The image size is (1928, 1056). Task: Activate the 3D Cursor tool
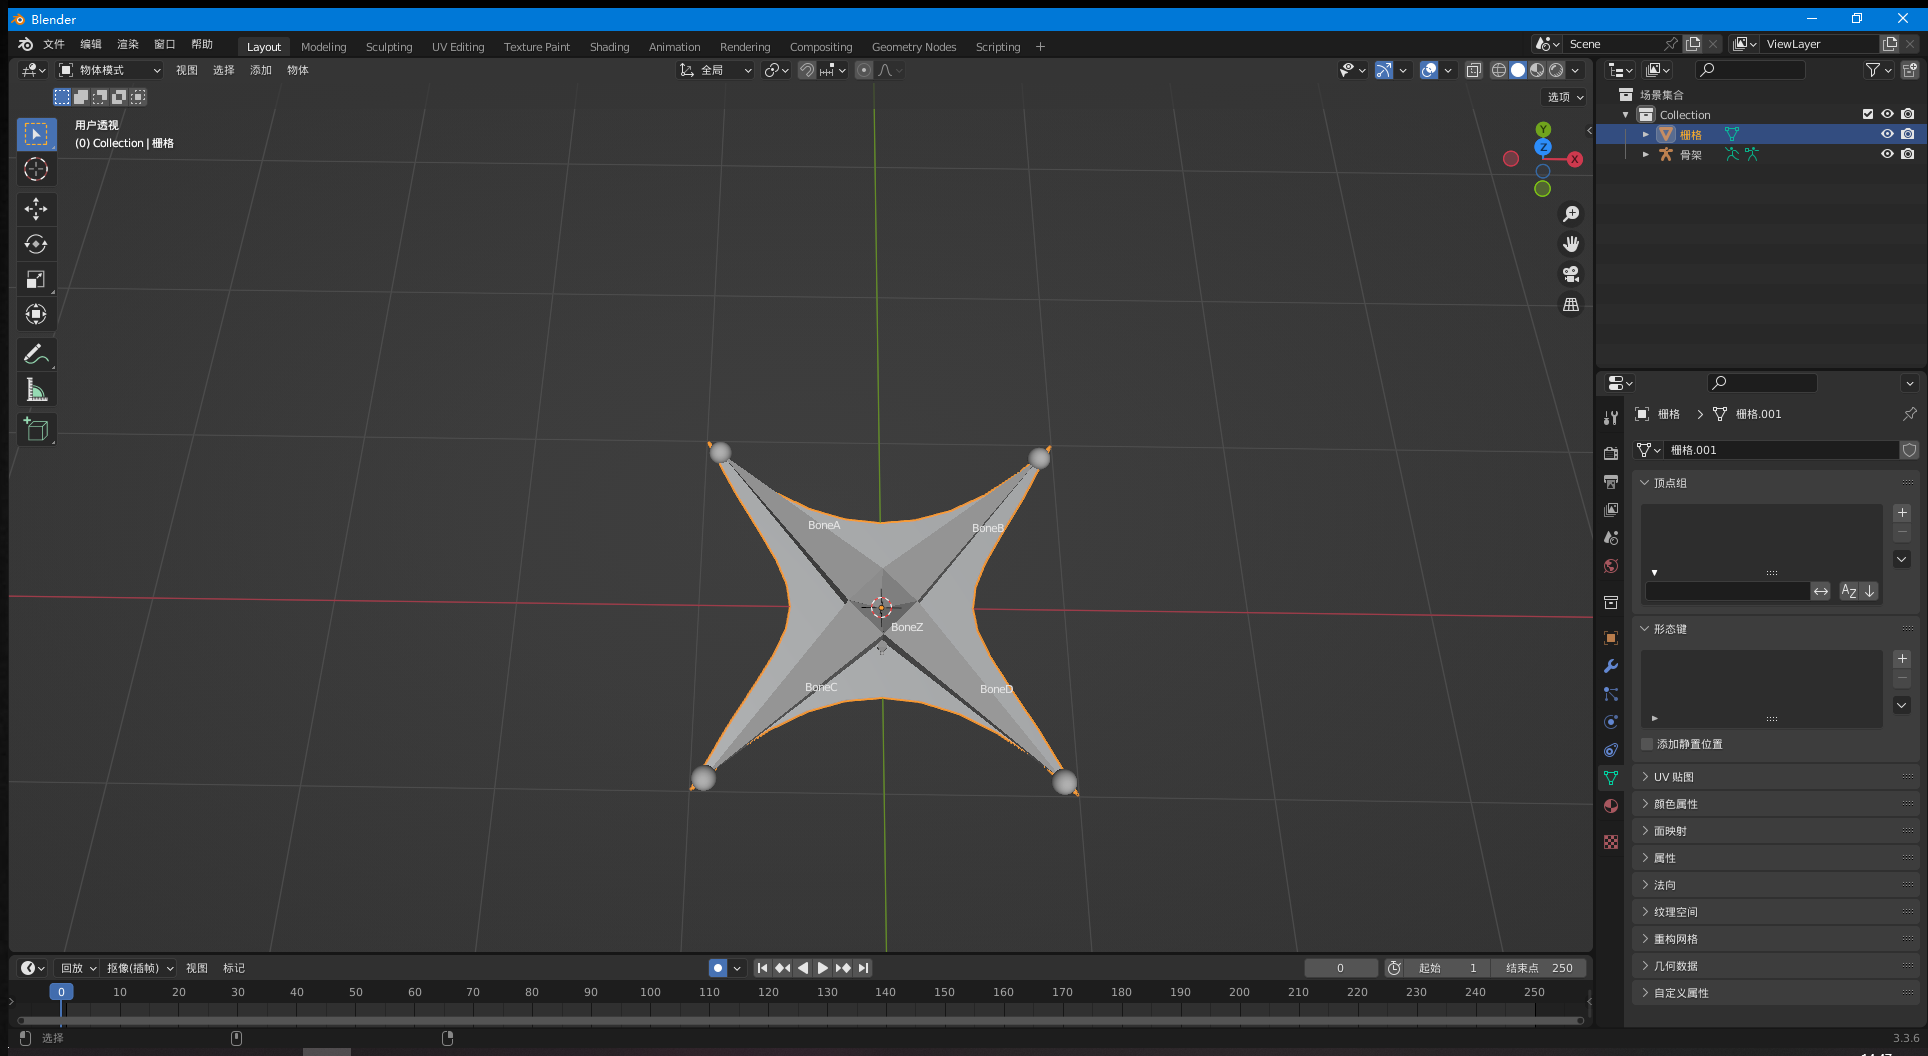coord(36,169)
